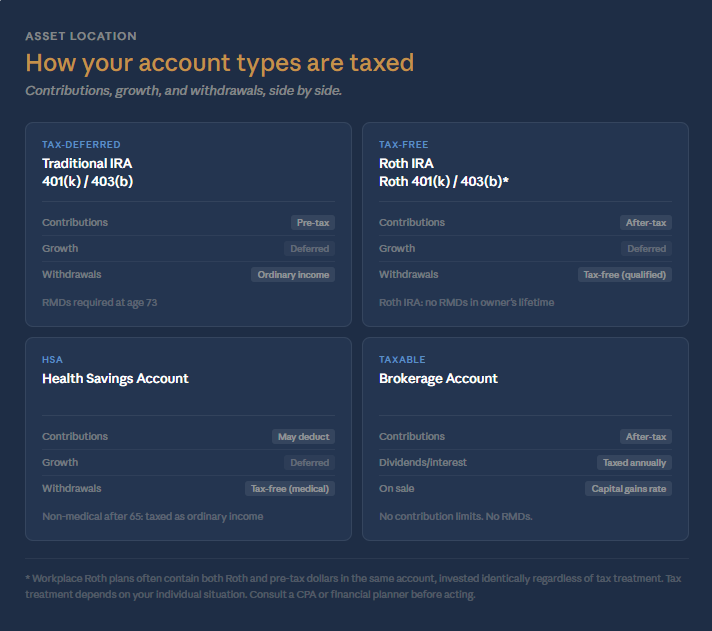Image resolution: width=712 pixels, height=631 pixels.
Task: Click the "Growth" label in the HSA card
Action: (x=60, y=462)
